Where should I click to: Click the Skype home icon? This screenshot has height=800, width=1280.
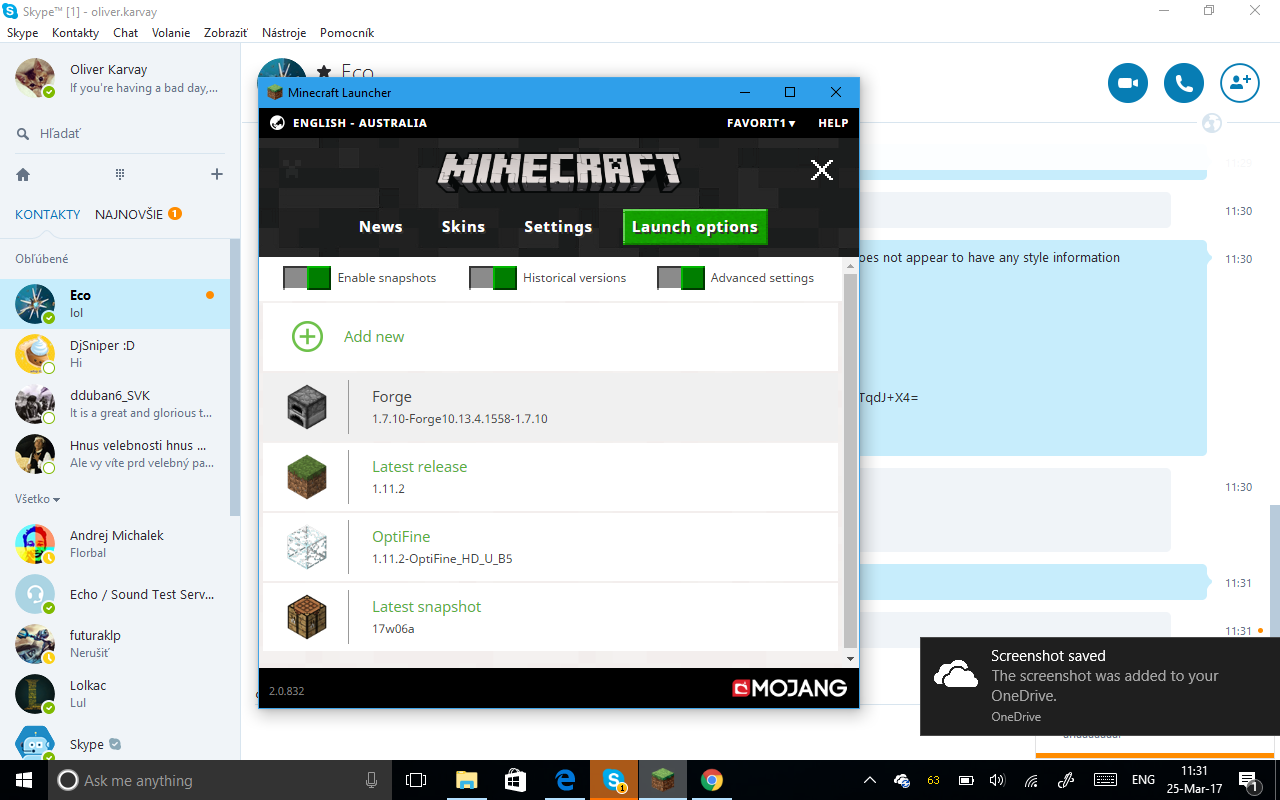[23, 174]
